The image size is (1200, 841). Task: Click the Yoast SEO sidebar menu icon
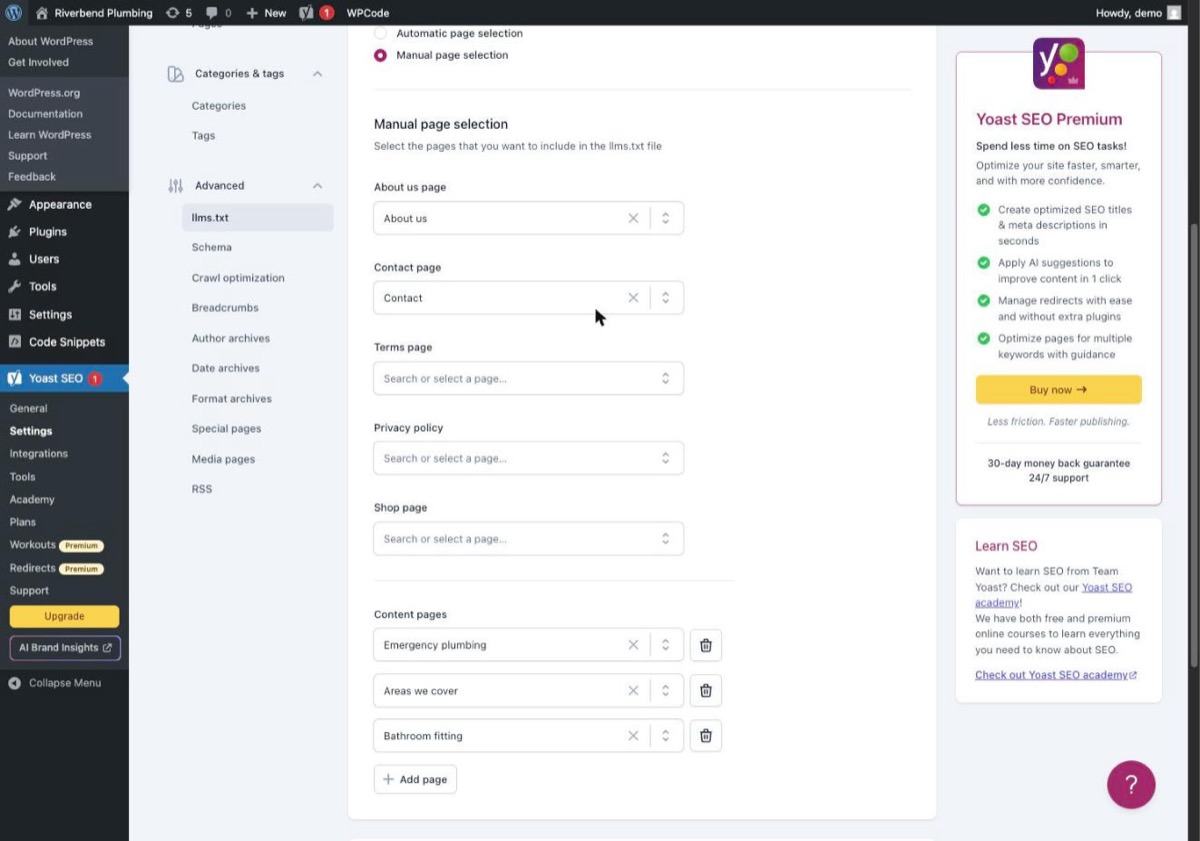coord(14,379)
